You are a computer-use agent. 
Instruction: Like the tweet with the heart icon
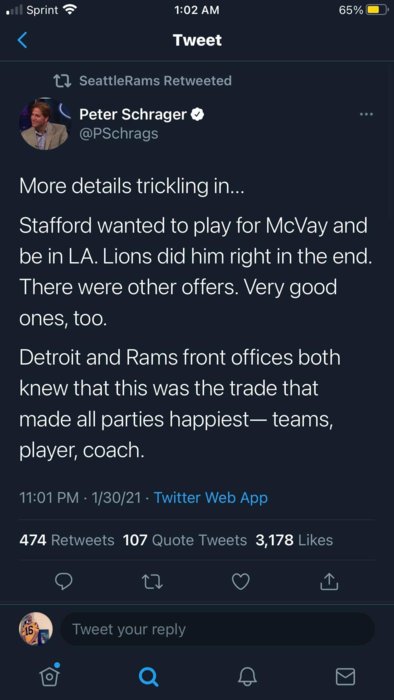coord(241,582)
